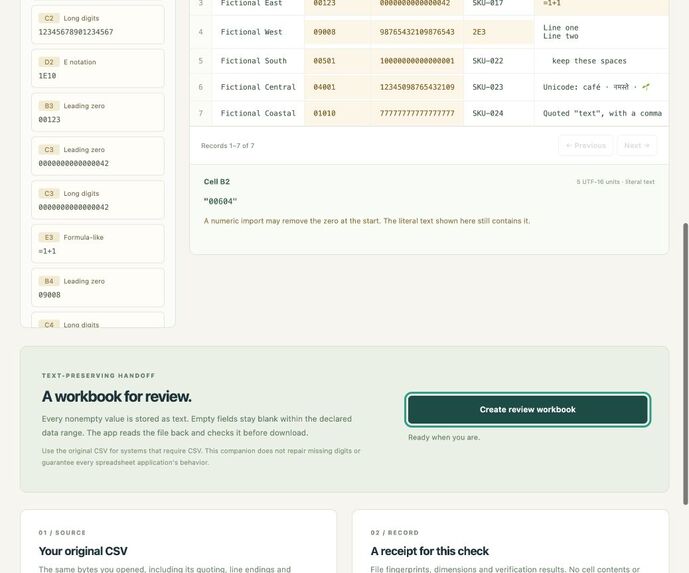Click the 'Records 1–7 of 7' label
The height and width of the screenshot is (573, 689).
coord(228,145)
